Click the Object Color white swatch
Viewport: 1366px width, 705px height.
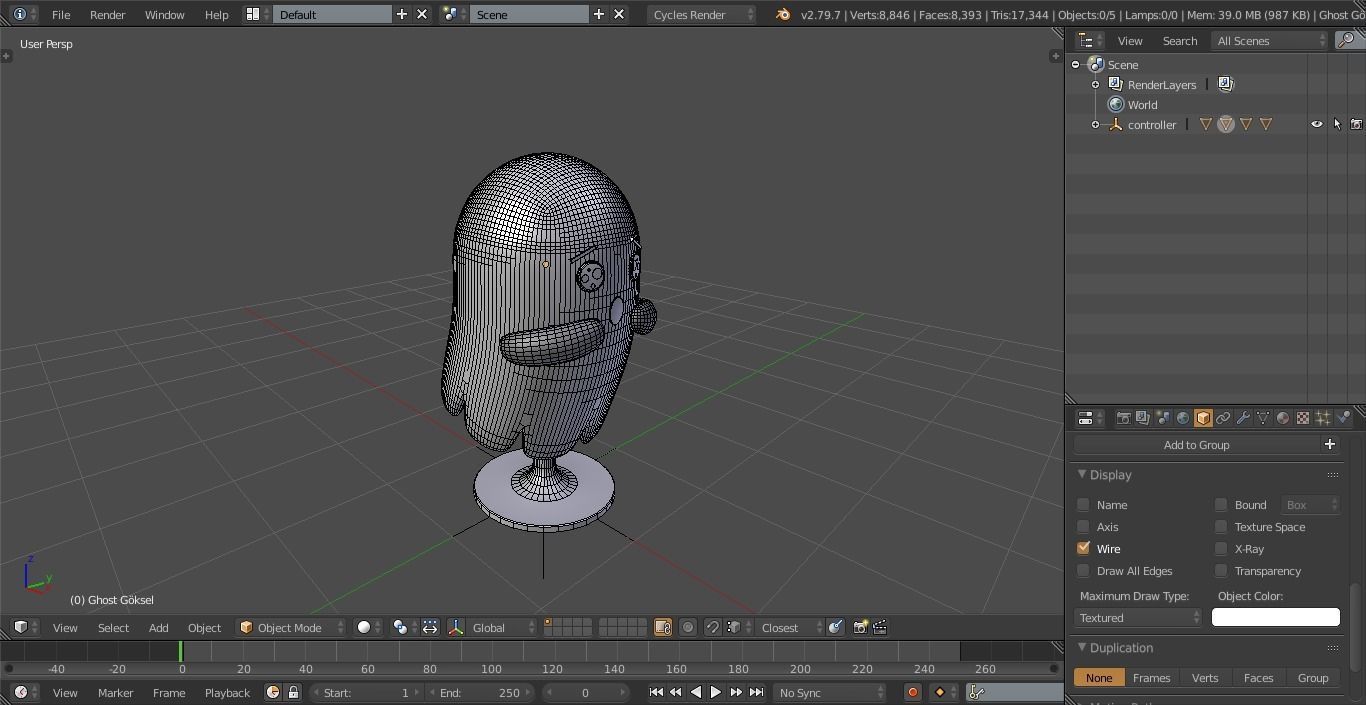1275,618
